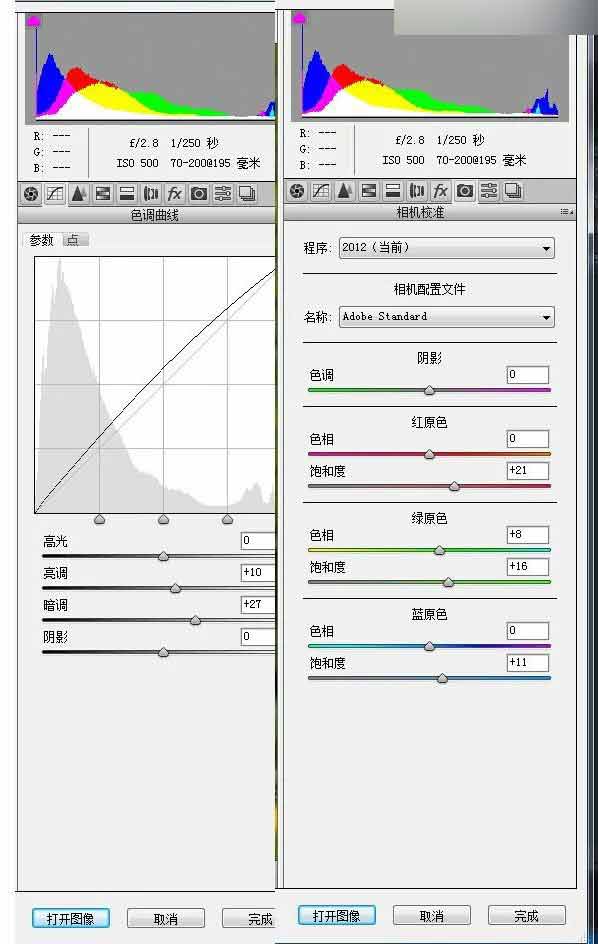598x944 pixels.
Task: Click 蓝原色 色相 value field
Action: (x=528, y=630)
